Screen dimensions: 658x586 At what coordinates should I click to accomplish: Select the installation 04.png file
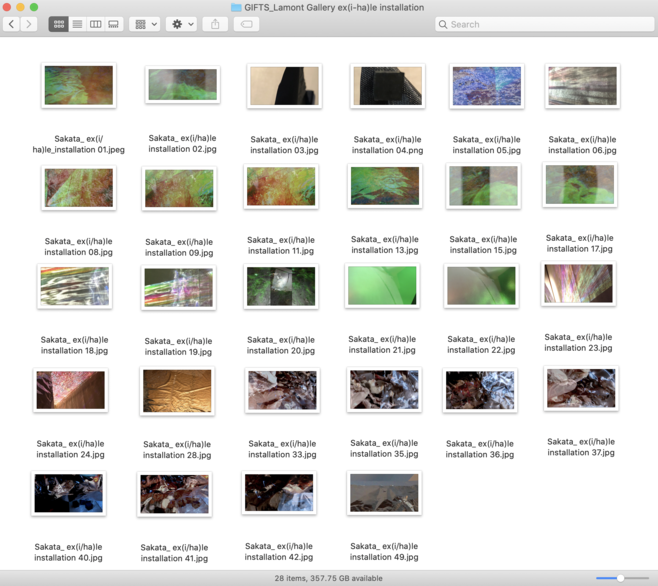388,86
